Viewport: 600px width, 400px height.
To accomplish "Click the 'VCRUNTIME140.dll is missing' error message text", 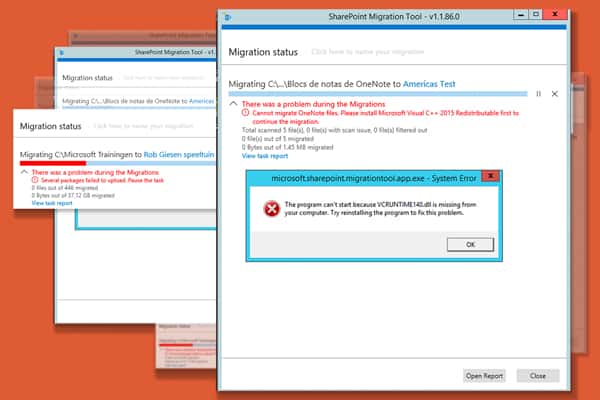I will point(380,209).
